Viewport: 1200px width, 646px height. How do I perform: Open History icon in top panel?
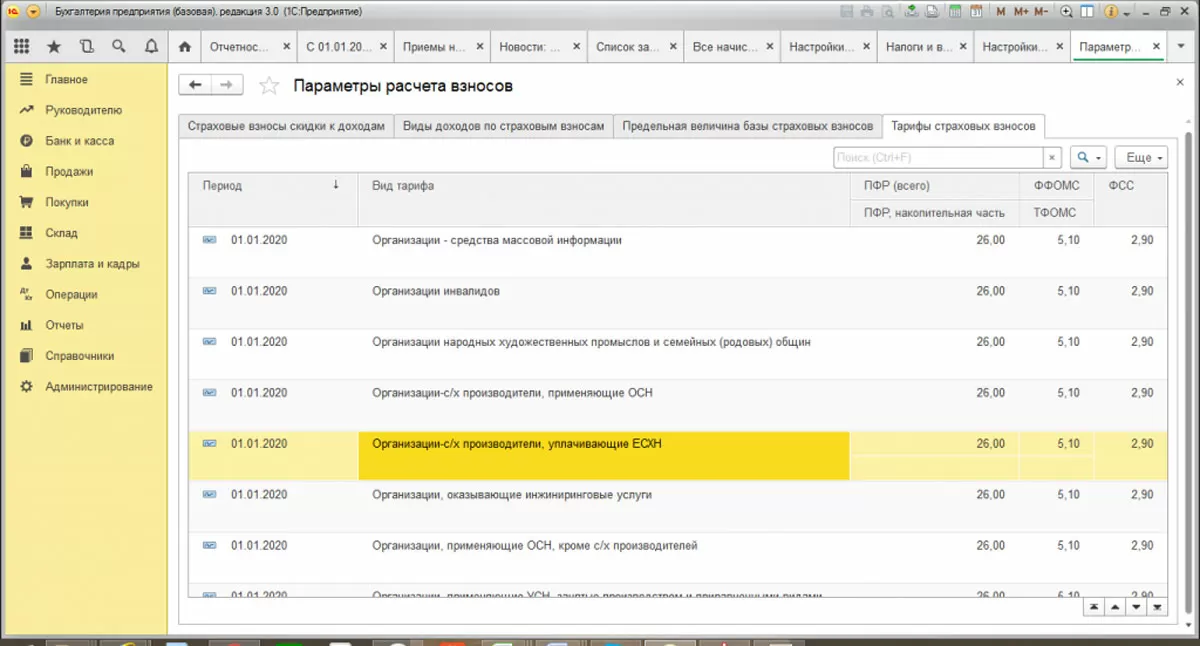[x=86, y=46]
